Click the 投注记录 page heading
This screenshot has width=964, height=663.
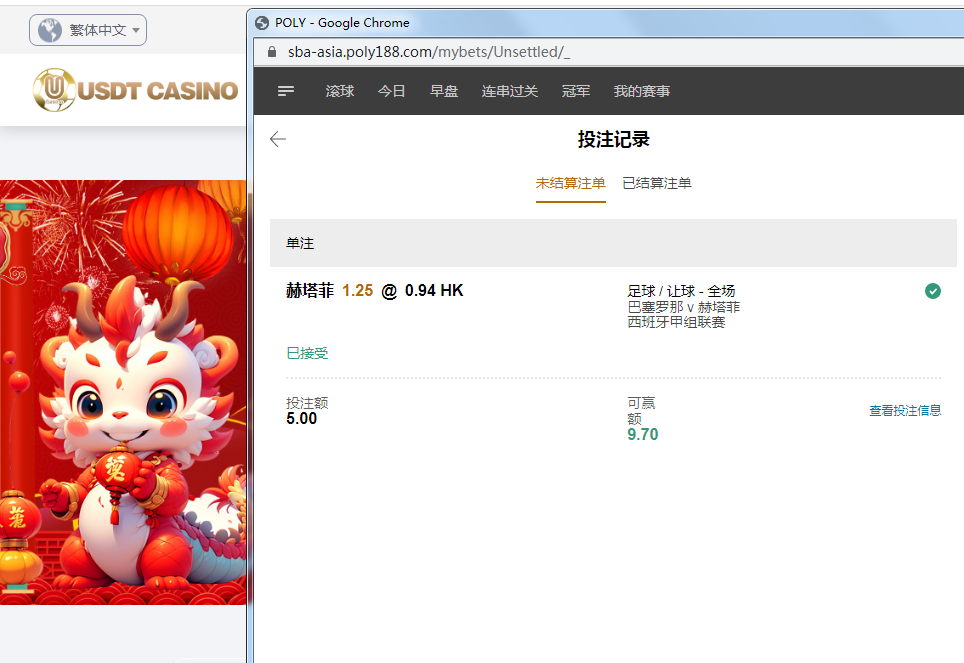click(x=614, y=140)
